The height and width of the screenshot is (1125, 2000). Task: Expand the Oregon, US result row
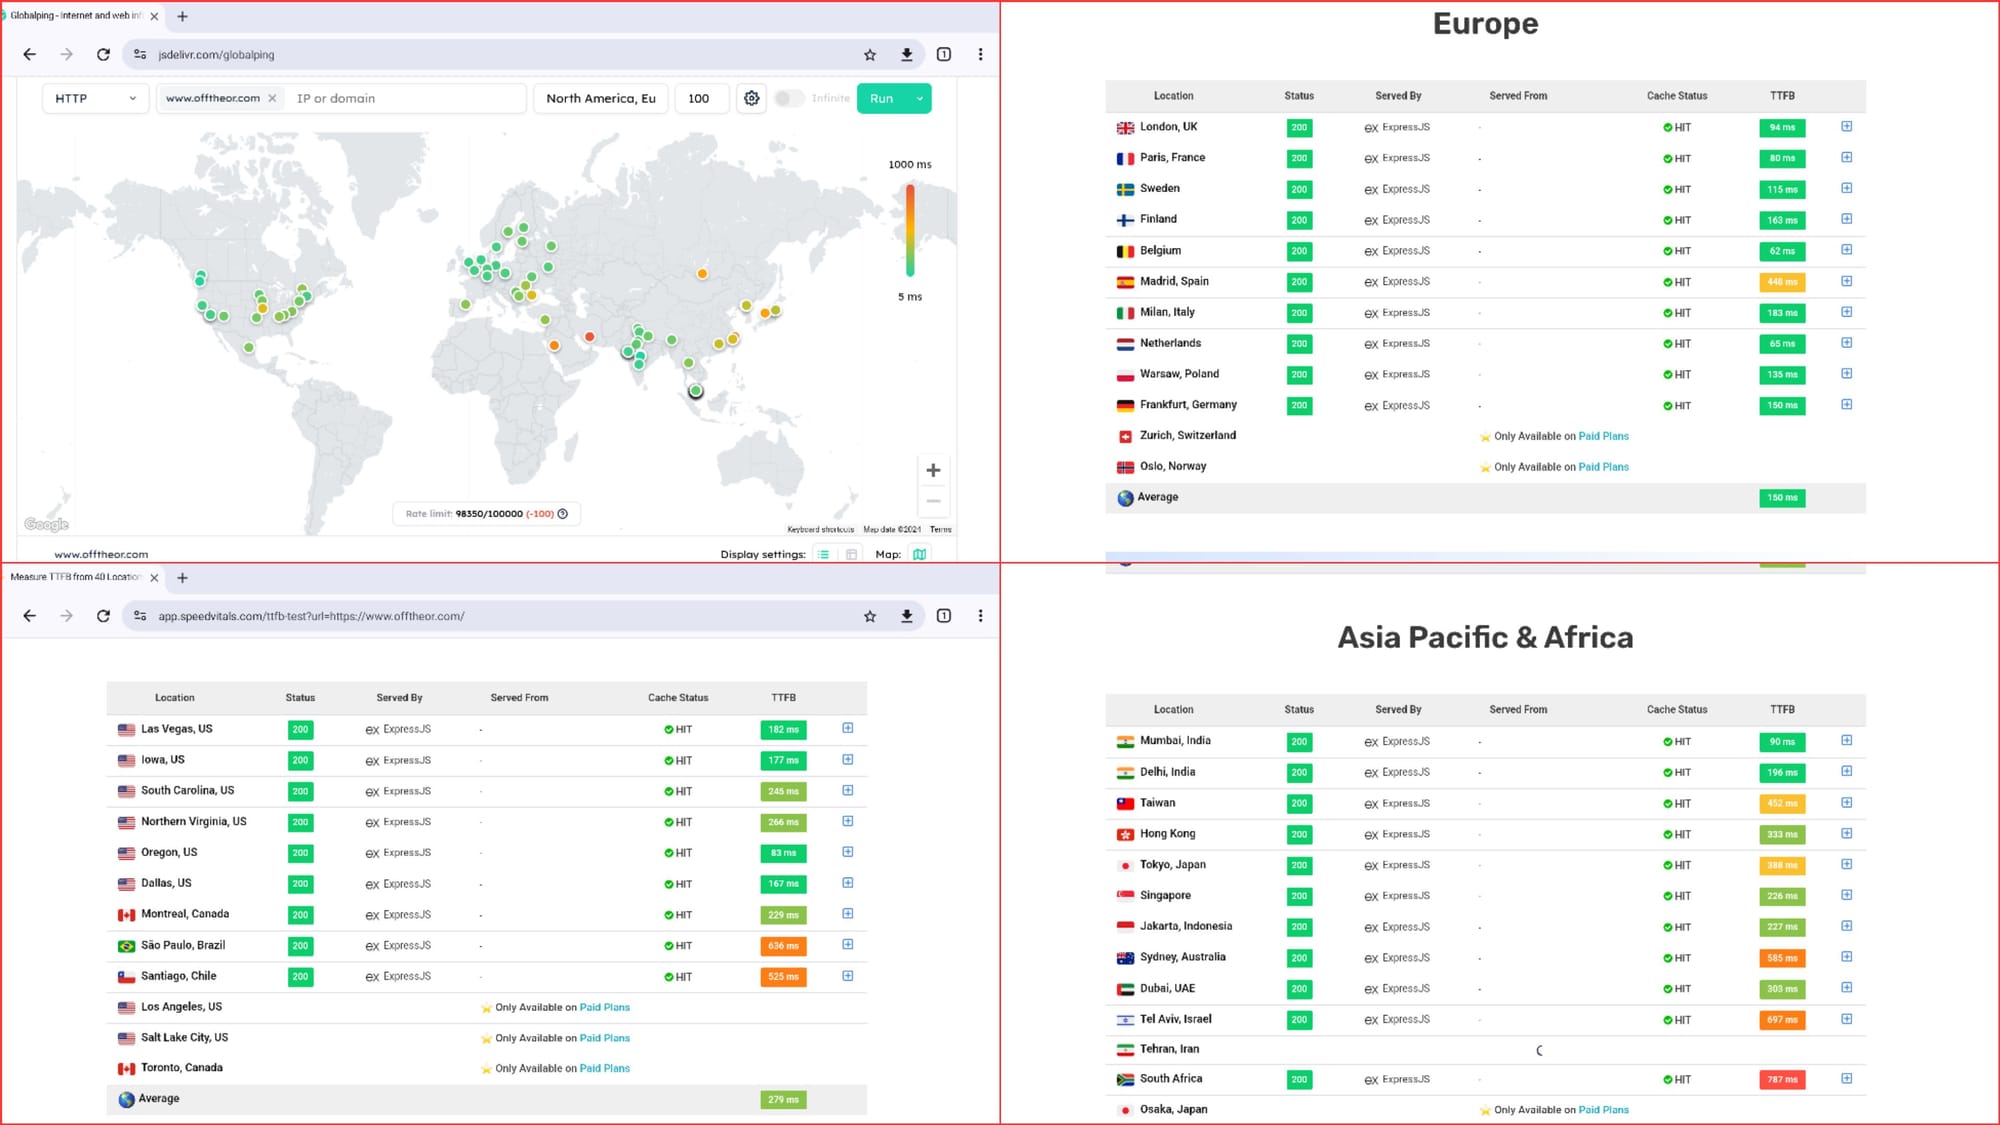point(848,852)
